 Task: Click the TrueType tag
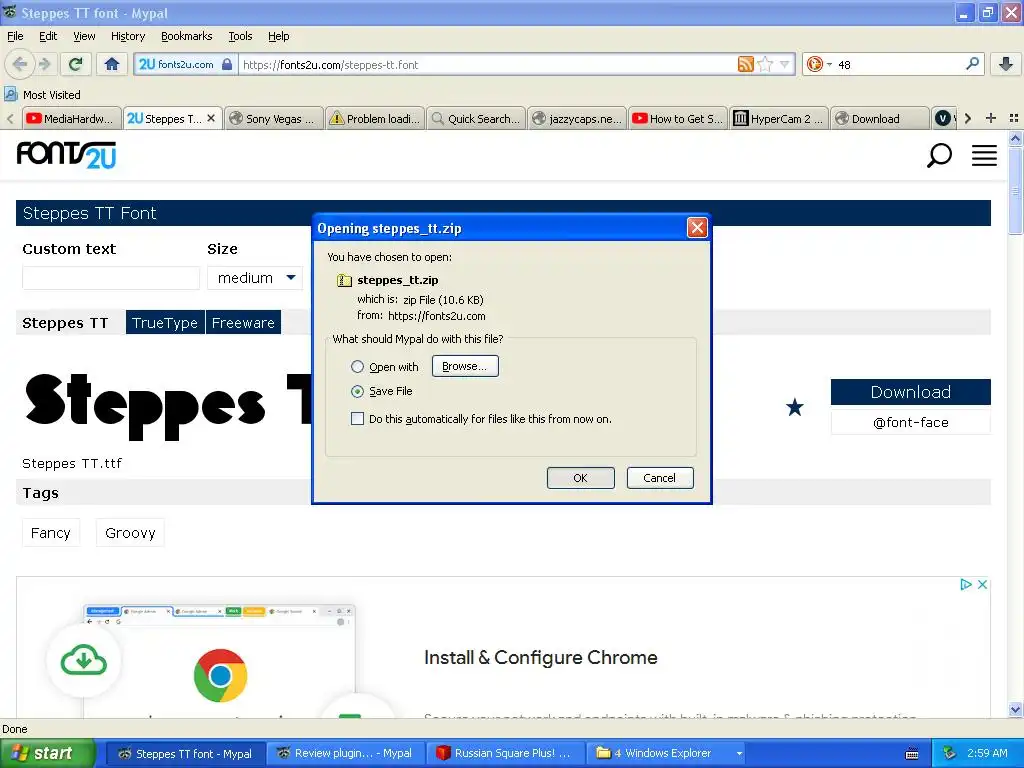(x=165, y=323)
